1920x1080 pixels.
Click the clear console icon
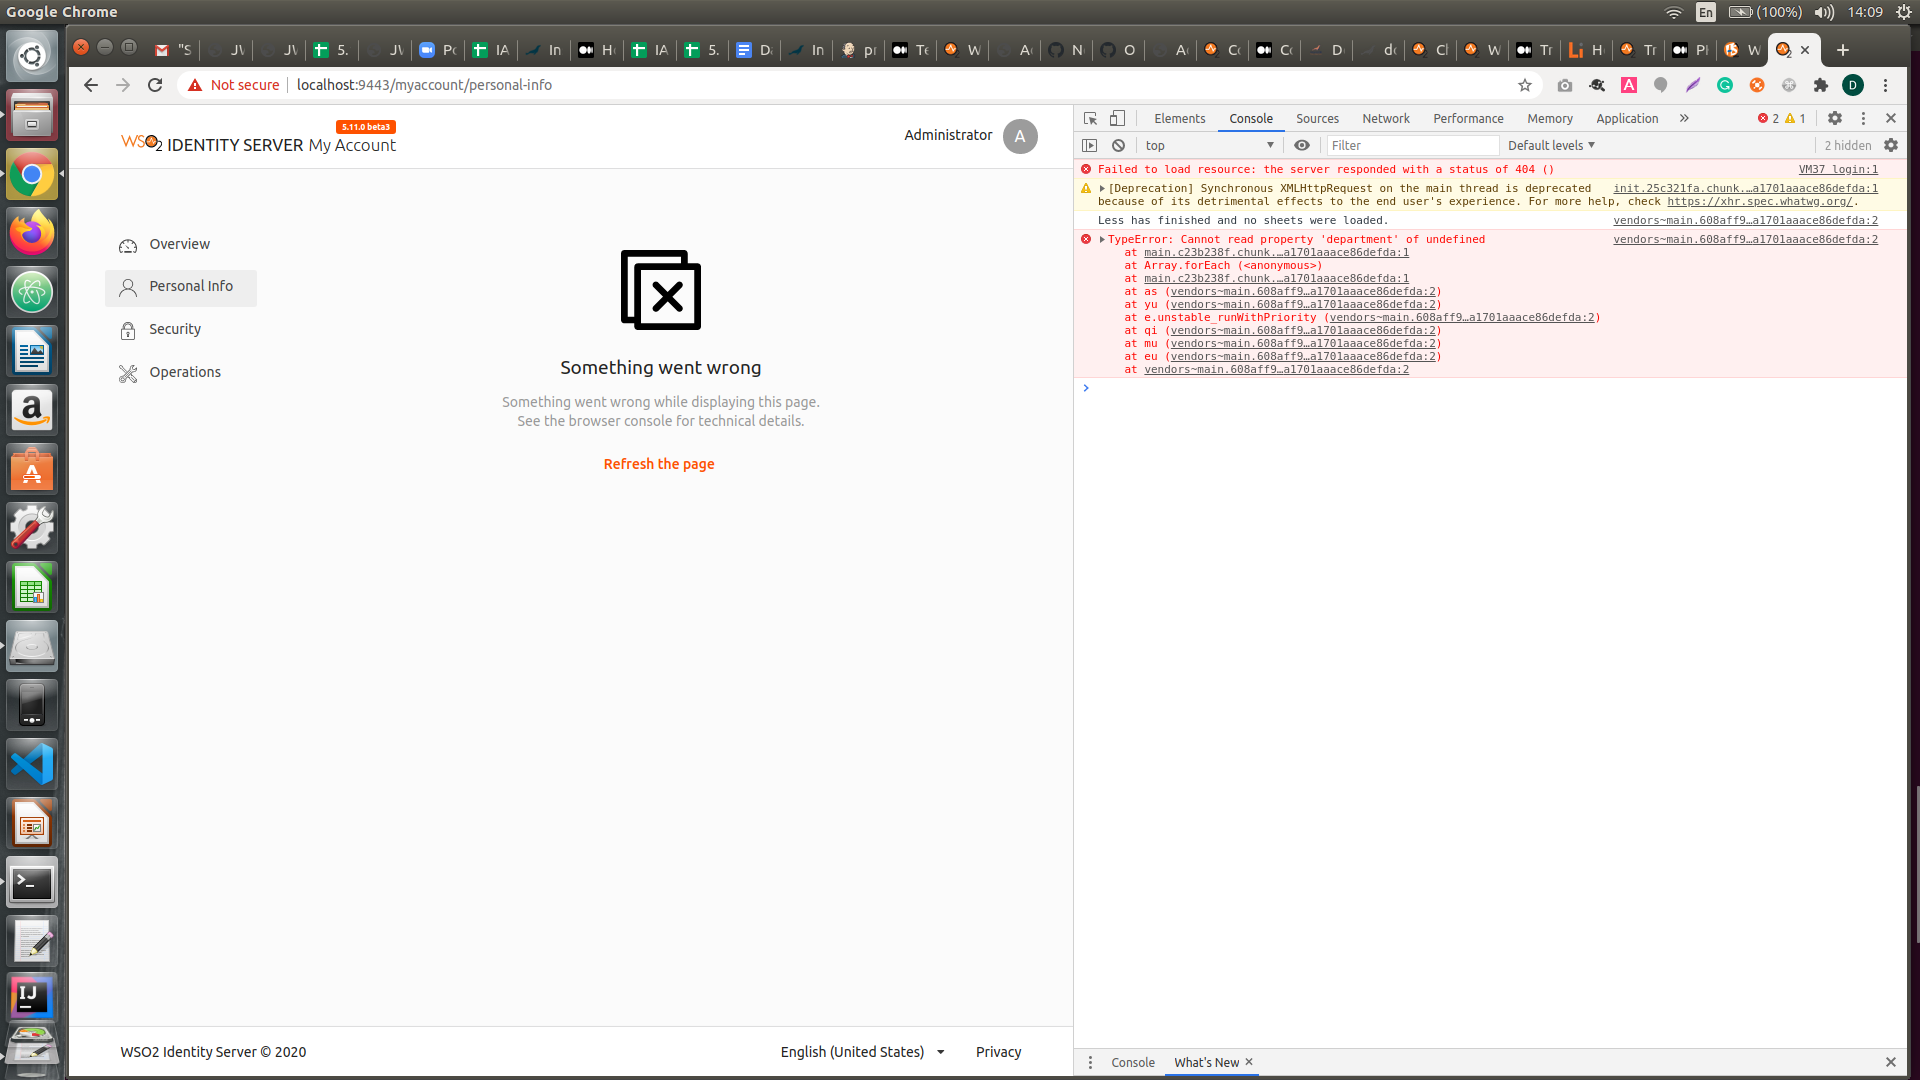tap(1118, 145)
